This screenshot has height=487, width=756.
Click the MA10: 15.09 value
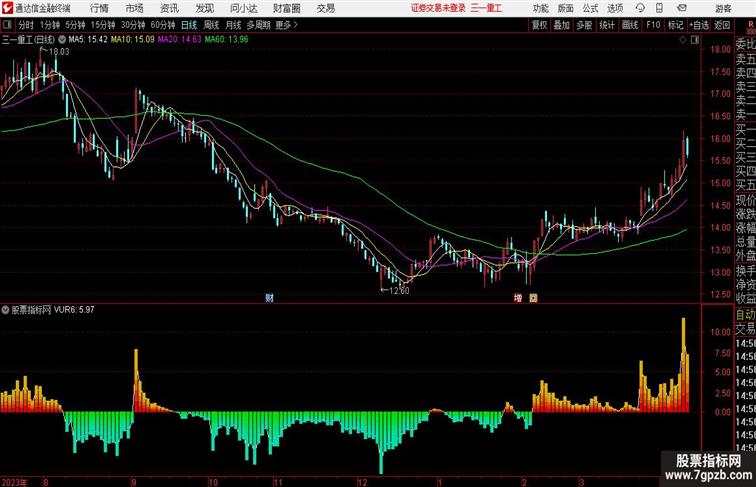(x=133, y=40)
